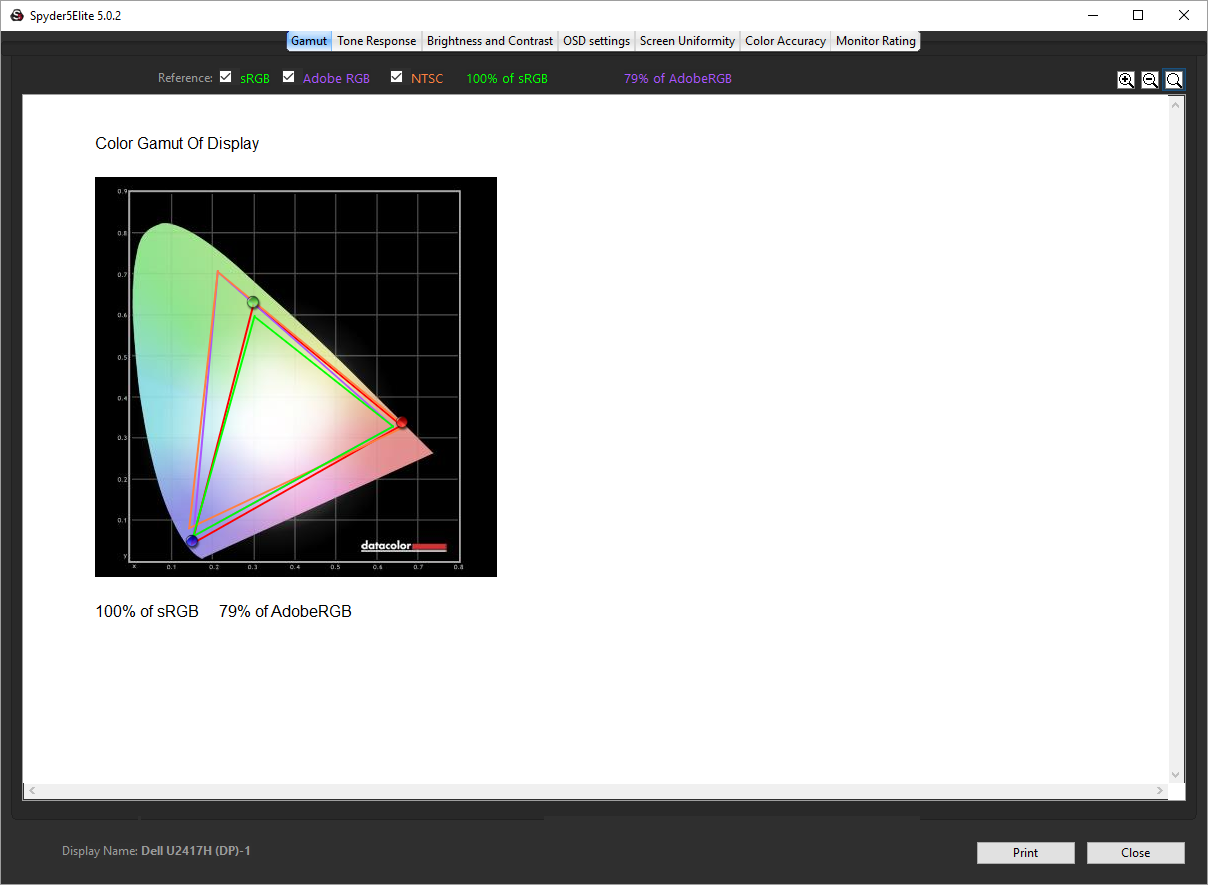Image resolution: width=1208 pixels, height=885 pixels.
Task: Uncheck the NTSC reference checkbox
Action: point(397,77)
